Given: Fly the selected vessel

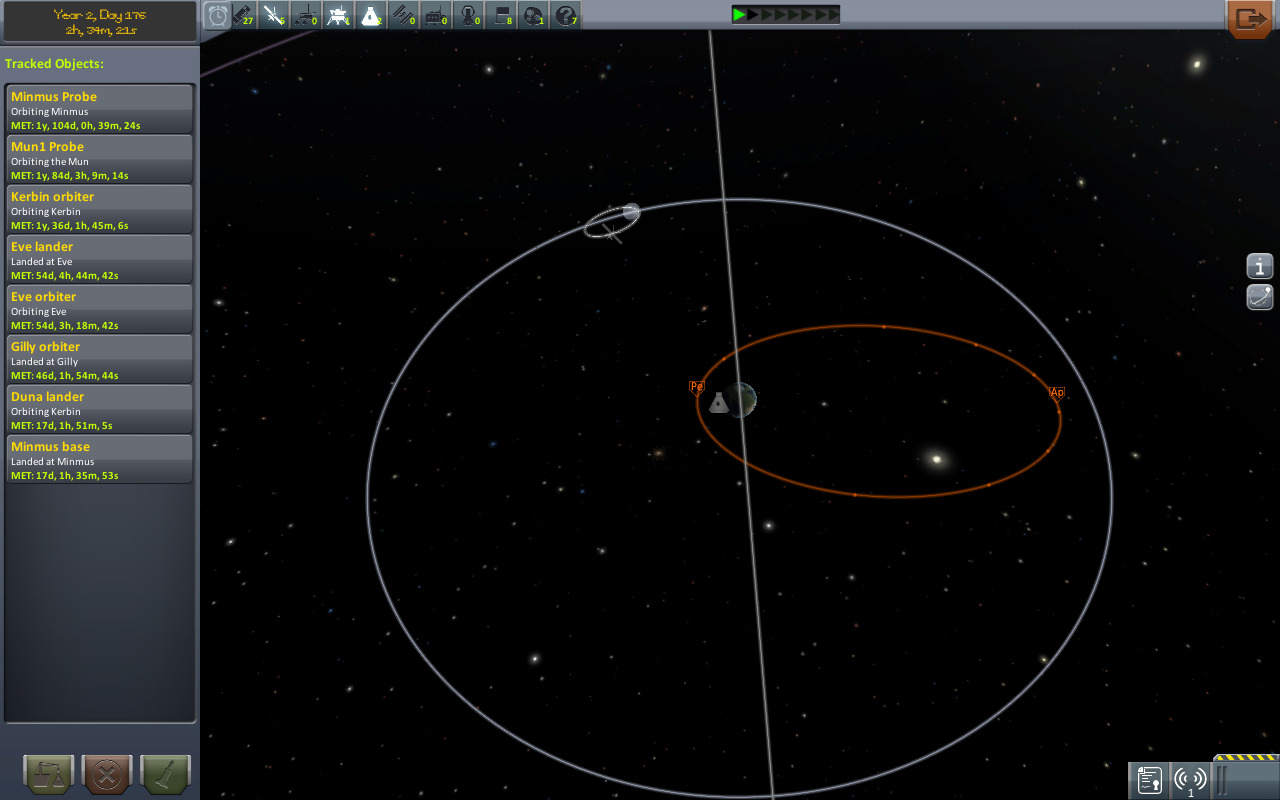Looking at the screenshot, I should click(x=165, y=774).
